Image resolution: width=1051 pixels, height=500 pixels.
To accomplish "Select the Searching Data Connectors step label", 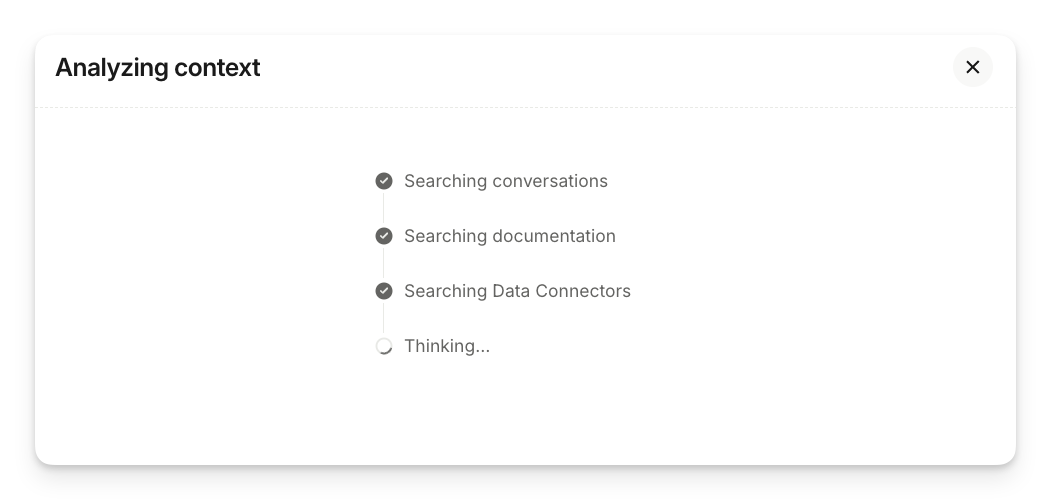I will [x=517, y=291].
